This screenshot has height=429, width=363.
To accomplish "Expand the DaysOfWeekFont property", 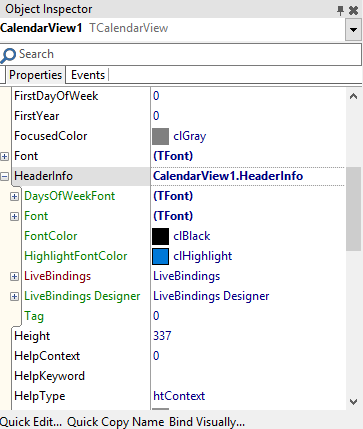I will coord(14,197).
